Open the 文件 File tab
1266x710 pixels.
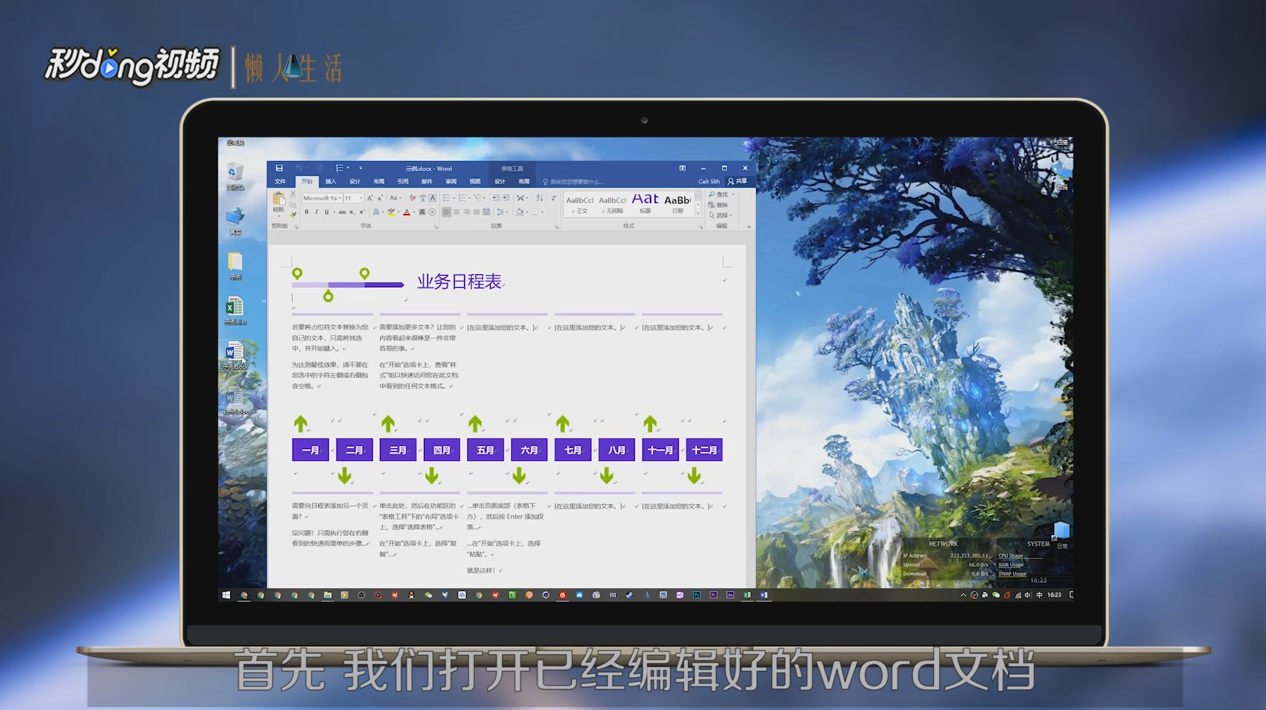280,181
